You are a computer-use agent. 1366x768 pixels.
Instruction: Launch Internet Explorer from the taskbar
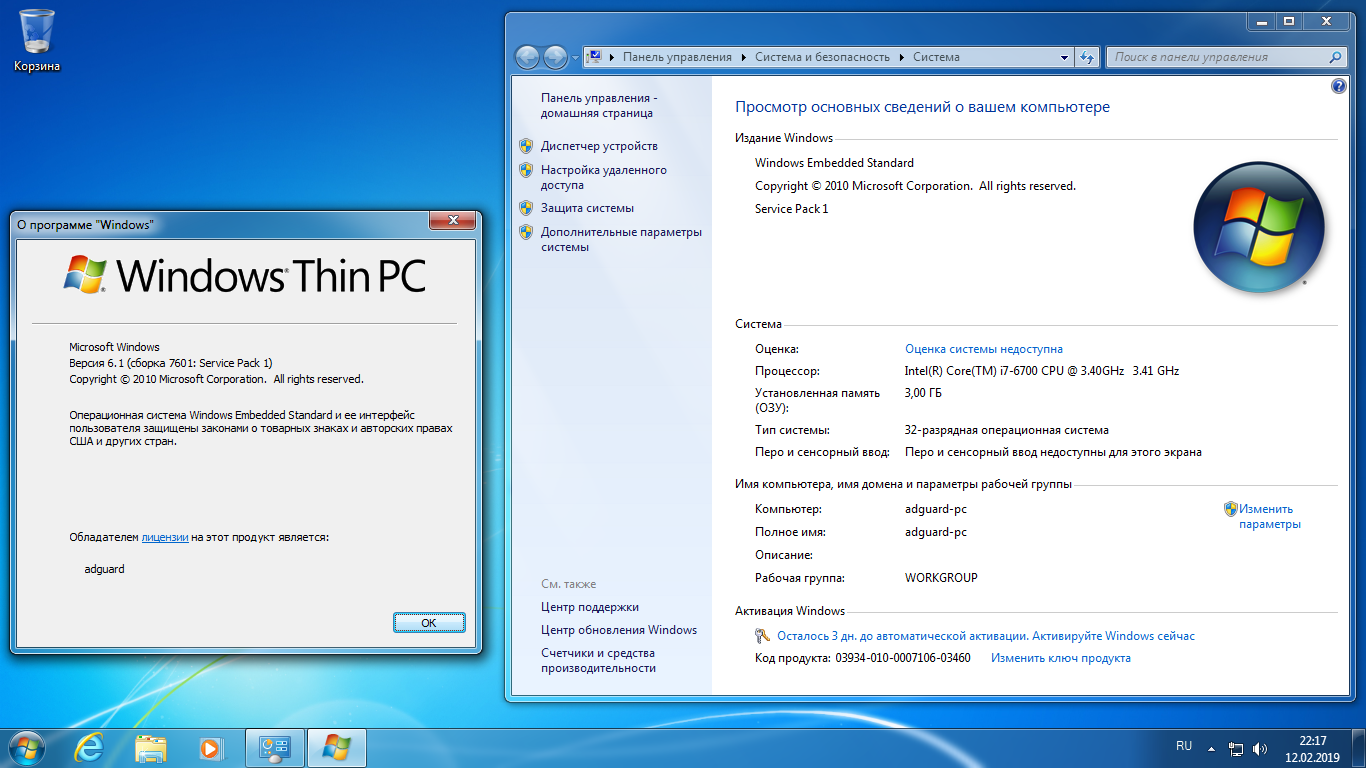(89, 748)
